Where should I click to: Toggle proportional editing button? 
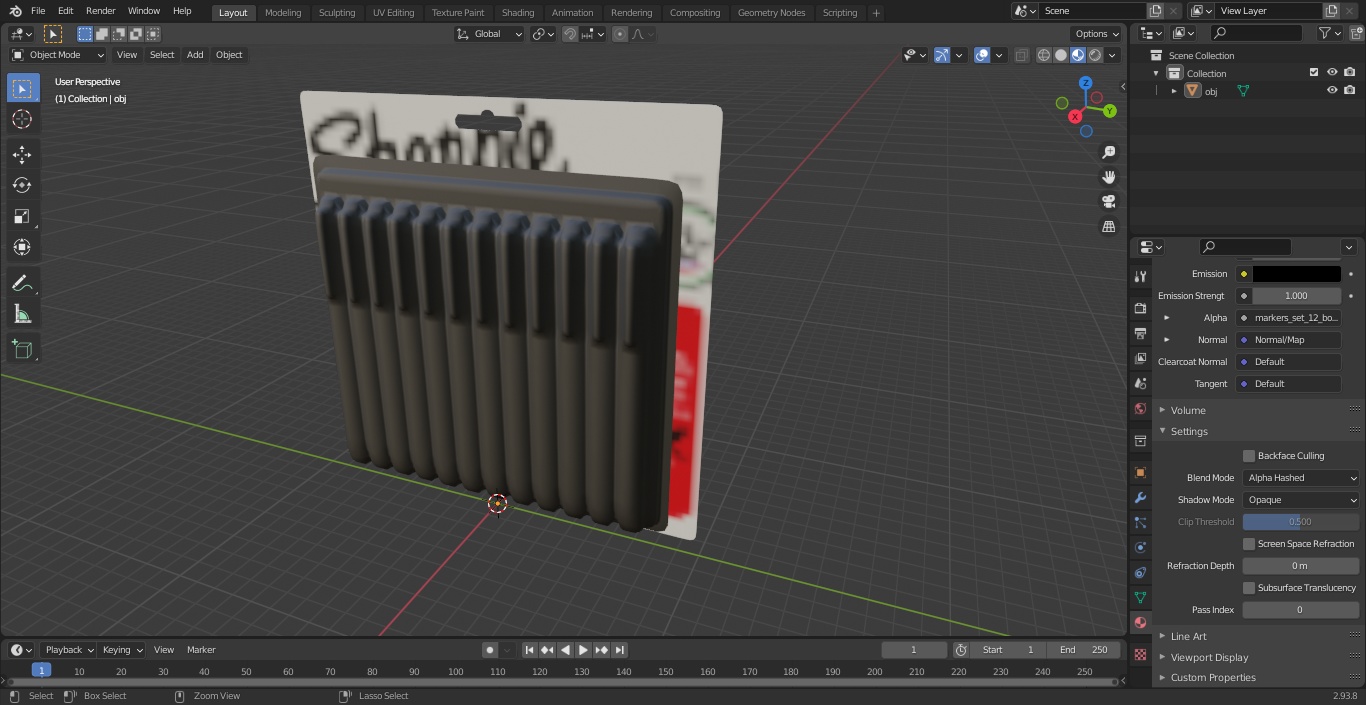pyautogui.click(x=620, y=34)
